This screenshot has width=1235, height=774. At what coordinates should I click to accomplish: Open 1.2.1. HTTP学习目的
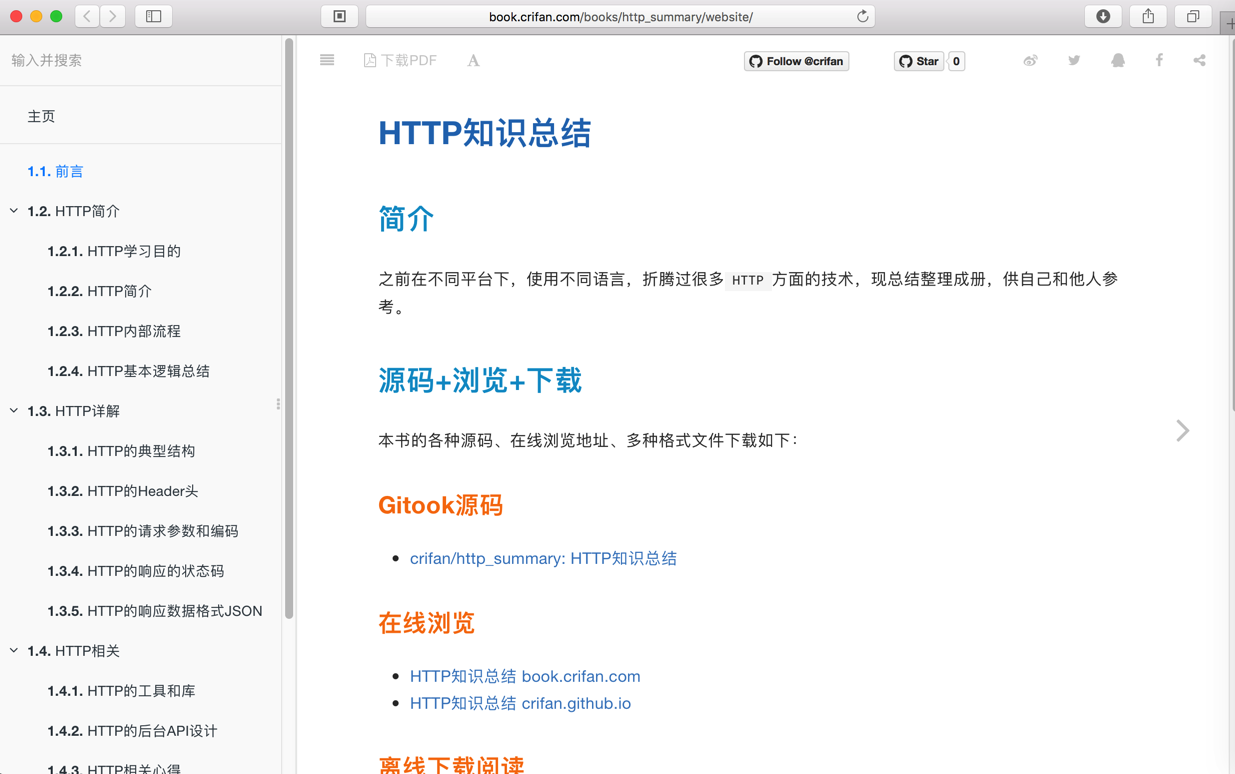click(114, 251)
